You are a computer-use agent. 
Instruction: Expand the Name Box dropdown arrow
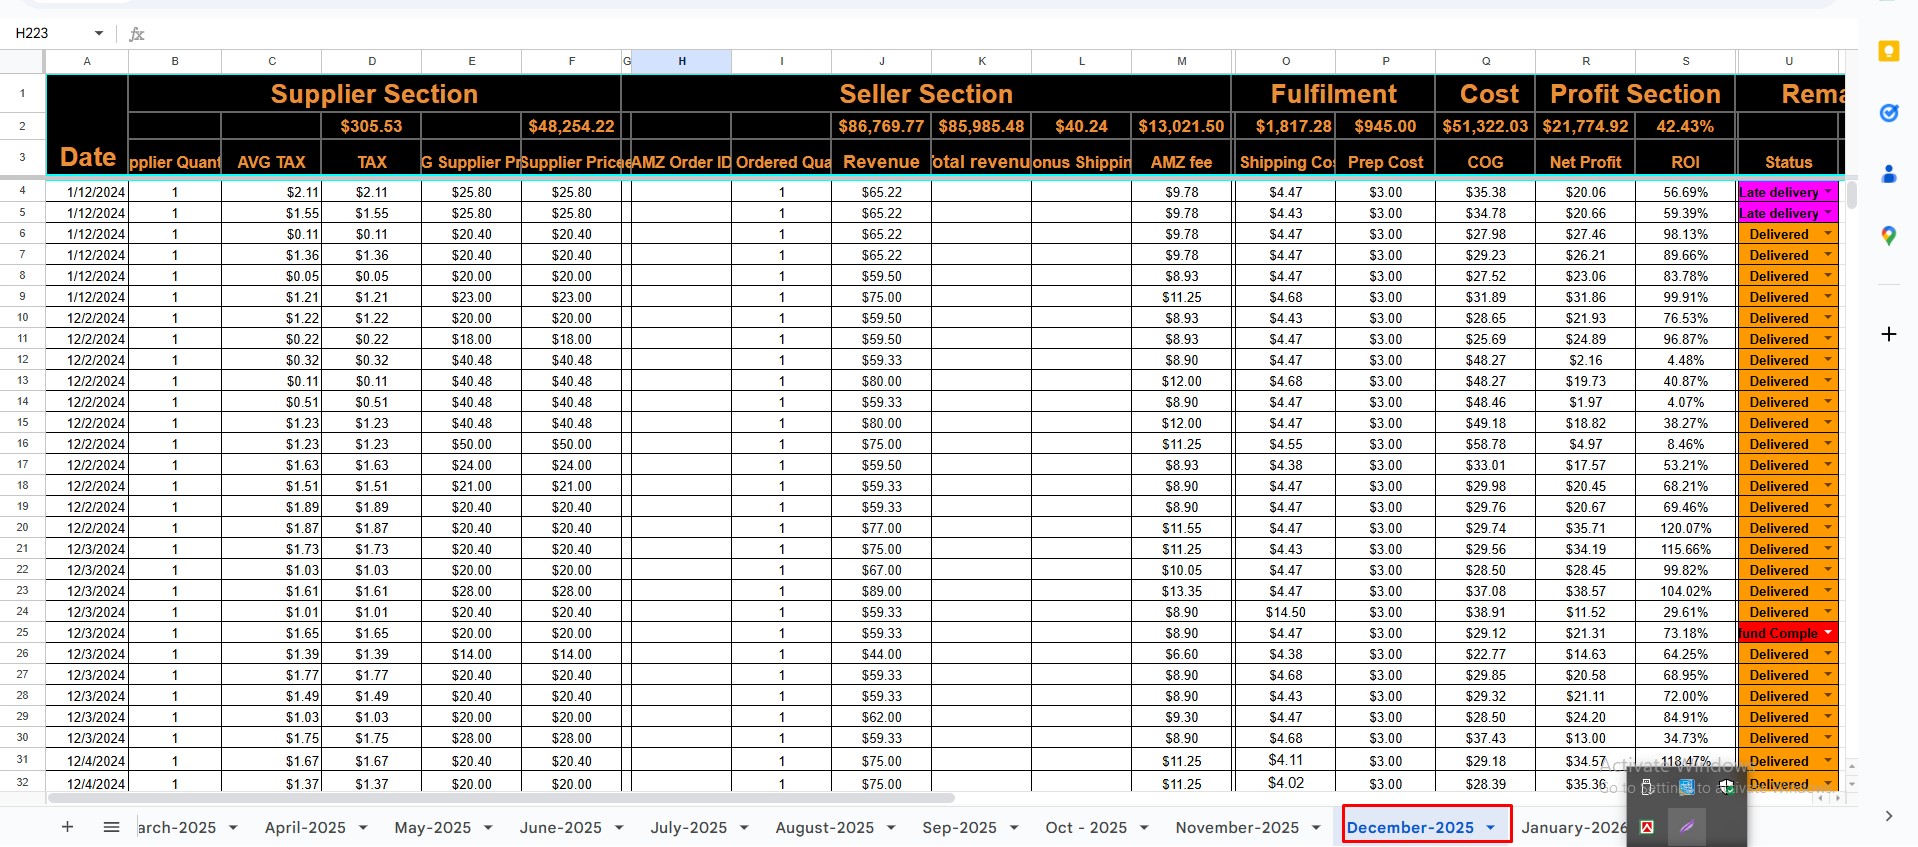(x=98, y=34)
